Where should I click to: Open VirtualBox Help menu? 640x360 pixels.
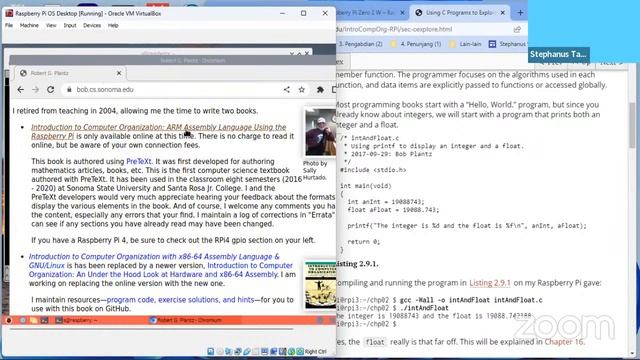pos(113,25)
